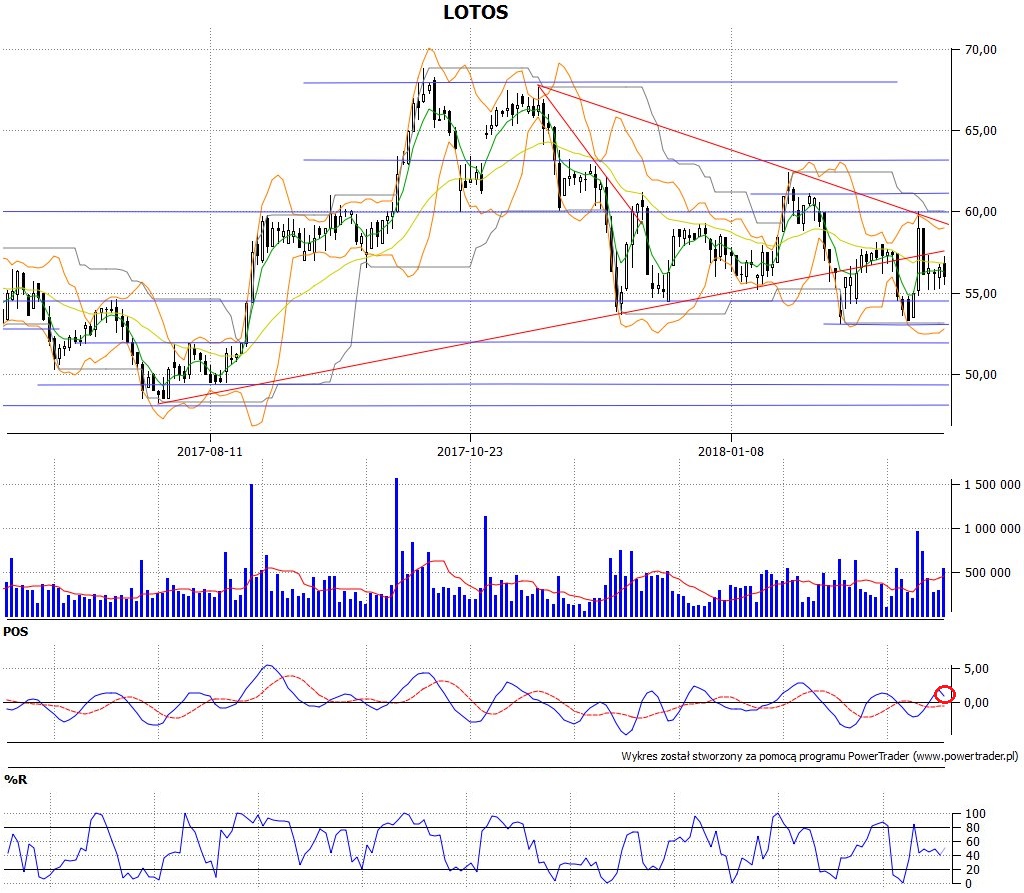Select the 40 level on %R axis
This screenshot has width=1024, height=893.
[972, 856]
